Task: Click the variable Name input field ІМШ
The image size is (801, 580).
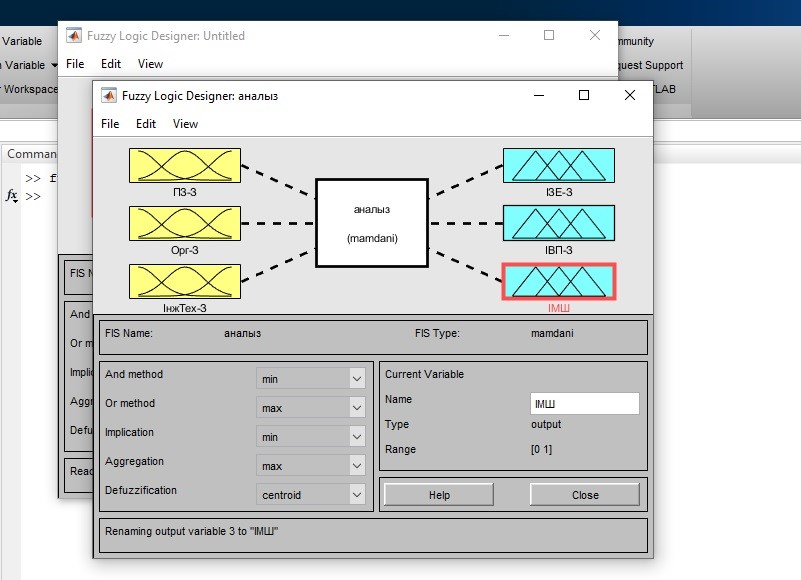Action: click(x=585, y=403)
